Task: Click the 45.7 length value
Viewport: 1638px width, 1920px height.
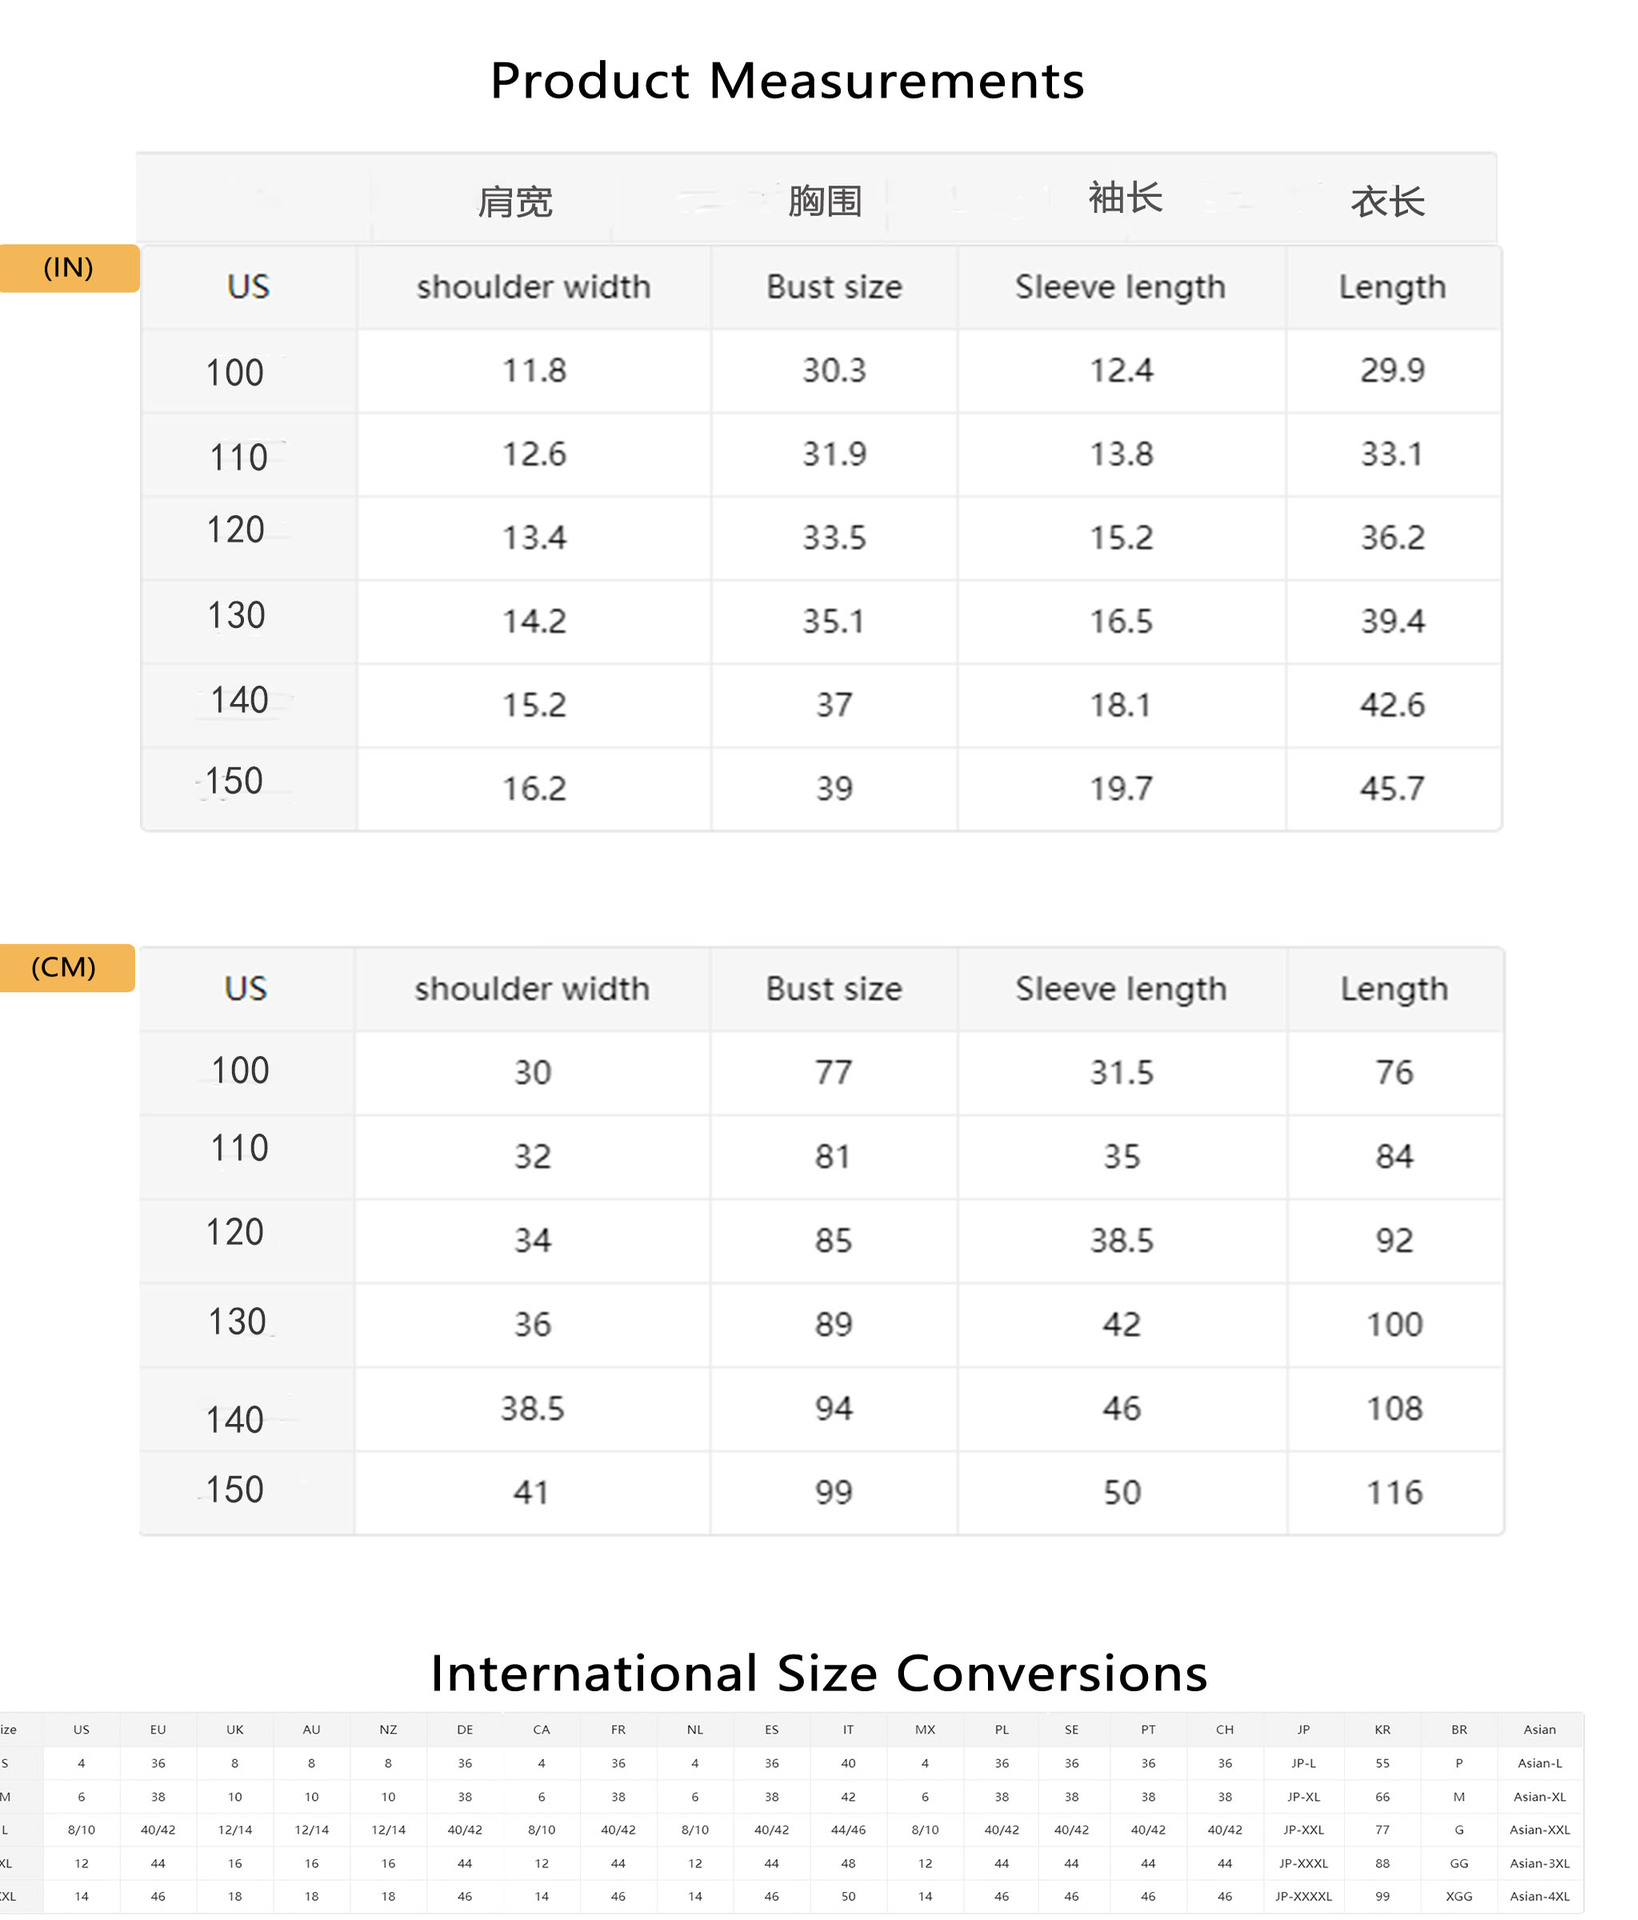Action: point(1392,789)
